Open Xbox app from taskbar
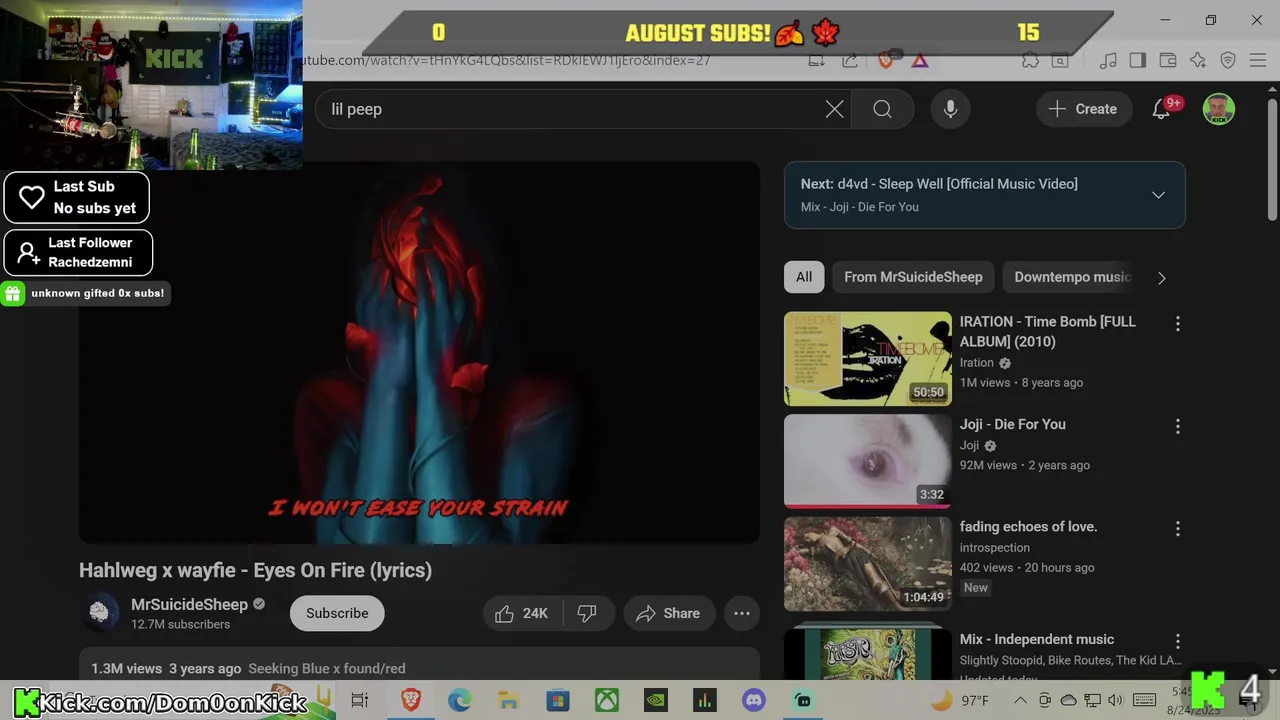This screenshot has width=1280, height=720. 606,700
